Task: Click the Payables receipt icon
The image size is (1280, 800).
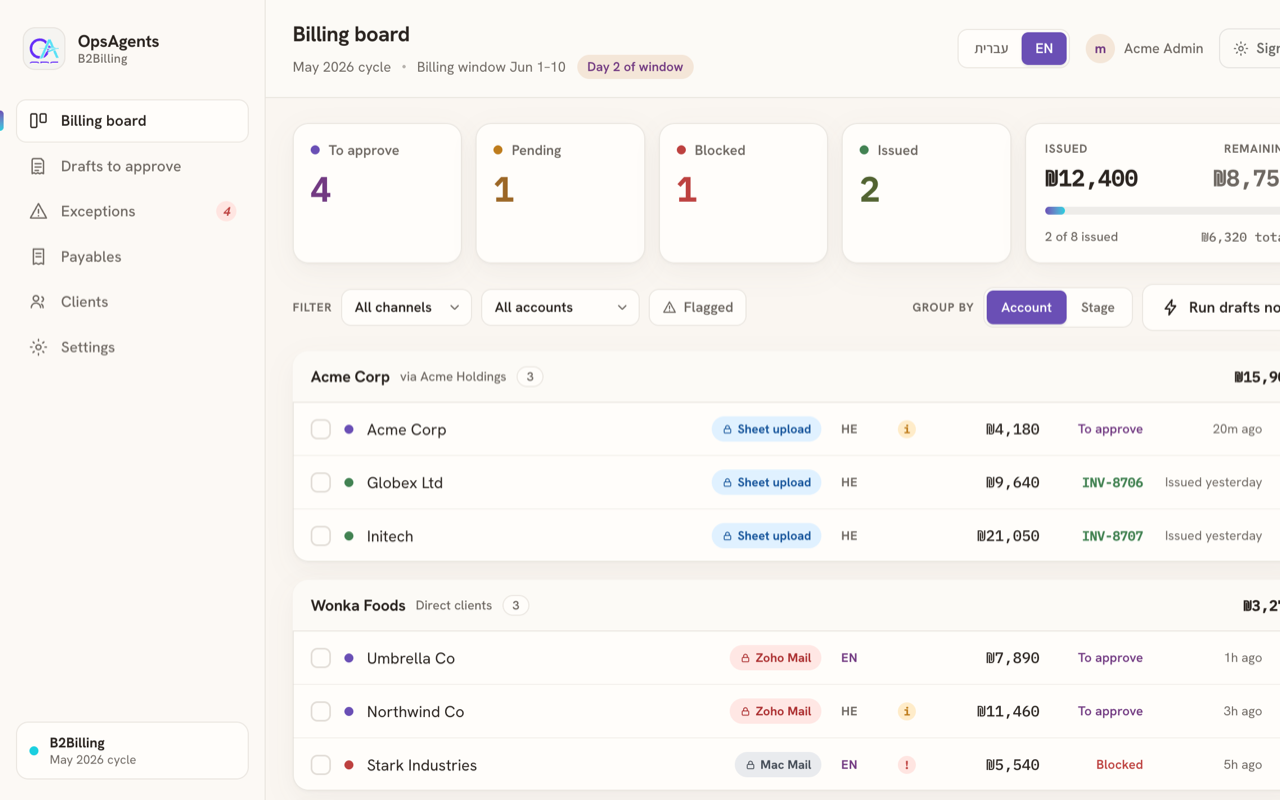Action: pyautogui.click(x=38, y=257)
